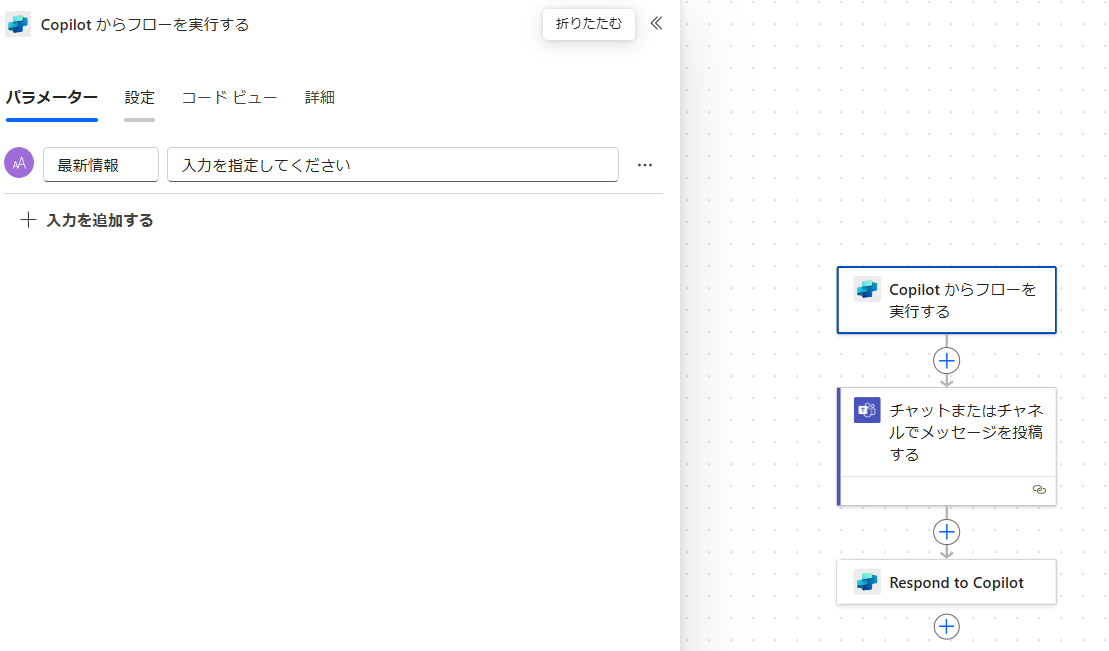1109x651 pixels.
Task: Click the panel title Copilot からフローを実行する
Action: tap(145, 25)
